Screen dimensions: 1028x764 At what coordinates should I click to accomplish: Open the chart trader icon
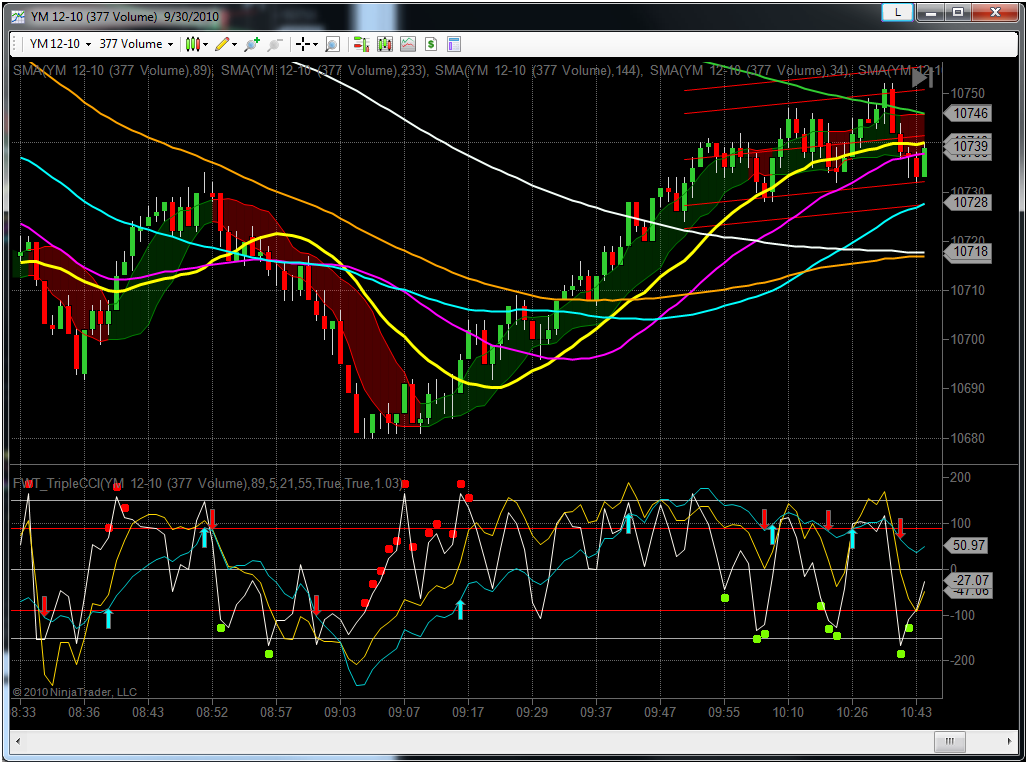click(361, 44)
